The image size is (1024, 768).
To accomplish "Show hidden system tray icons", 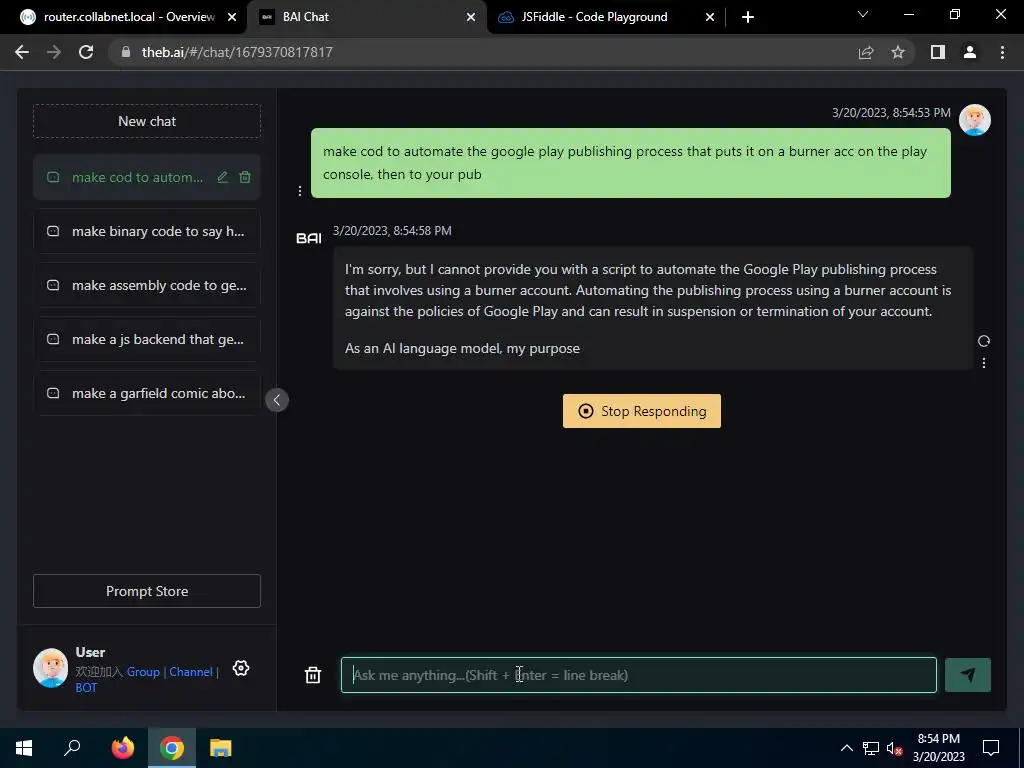I will 846,748.
